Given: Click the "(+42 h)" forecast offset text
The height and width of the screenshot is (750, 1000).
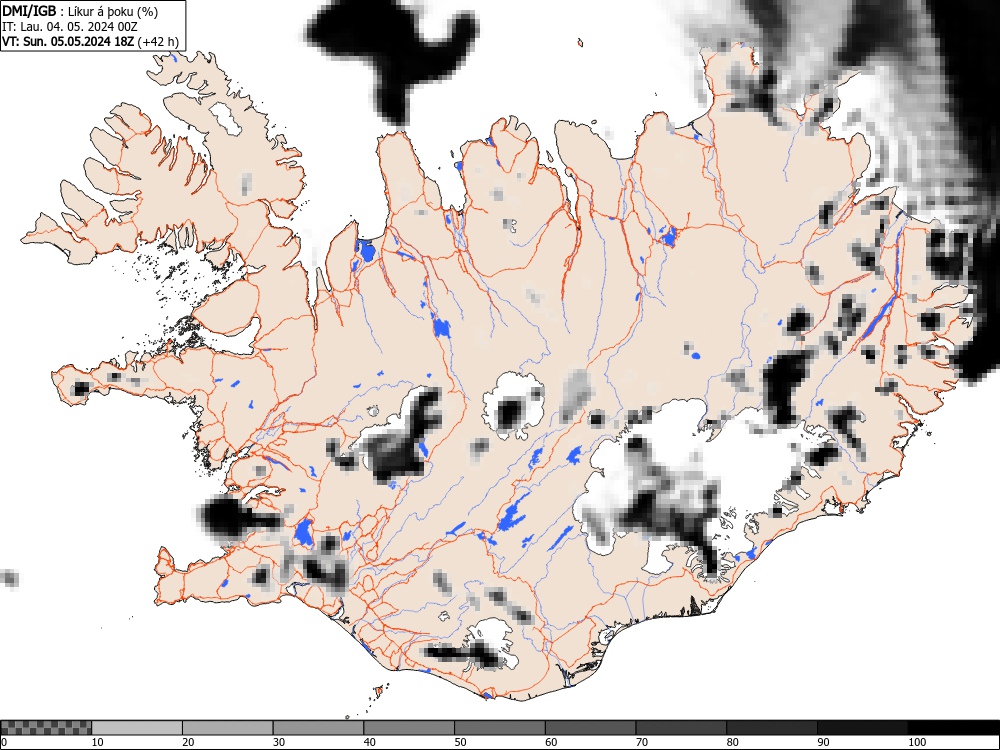Looking at the screenshot, I should pyautogui.click(x=158, y=42).
